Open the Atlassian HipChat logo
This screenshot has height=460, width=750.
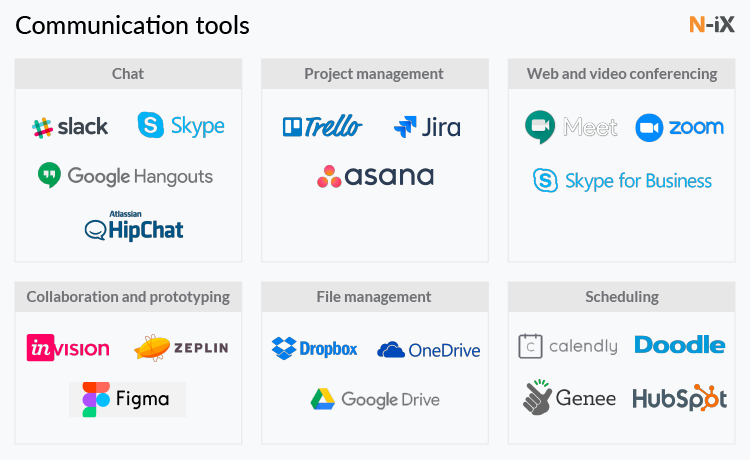pyautogui.click(x=134, y=226)
